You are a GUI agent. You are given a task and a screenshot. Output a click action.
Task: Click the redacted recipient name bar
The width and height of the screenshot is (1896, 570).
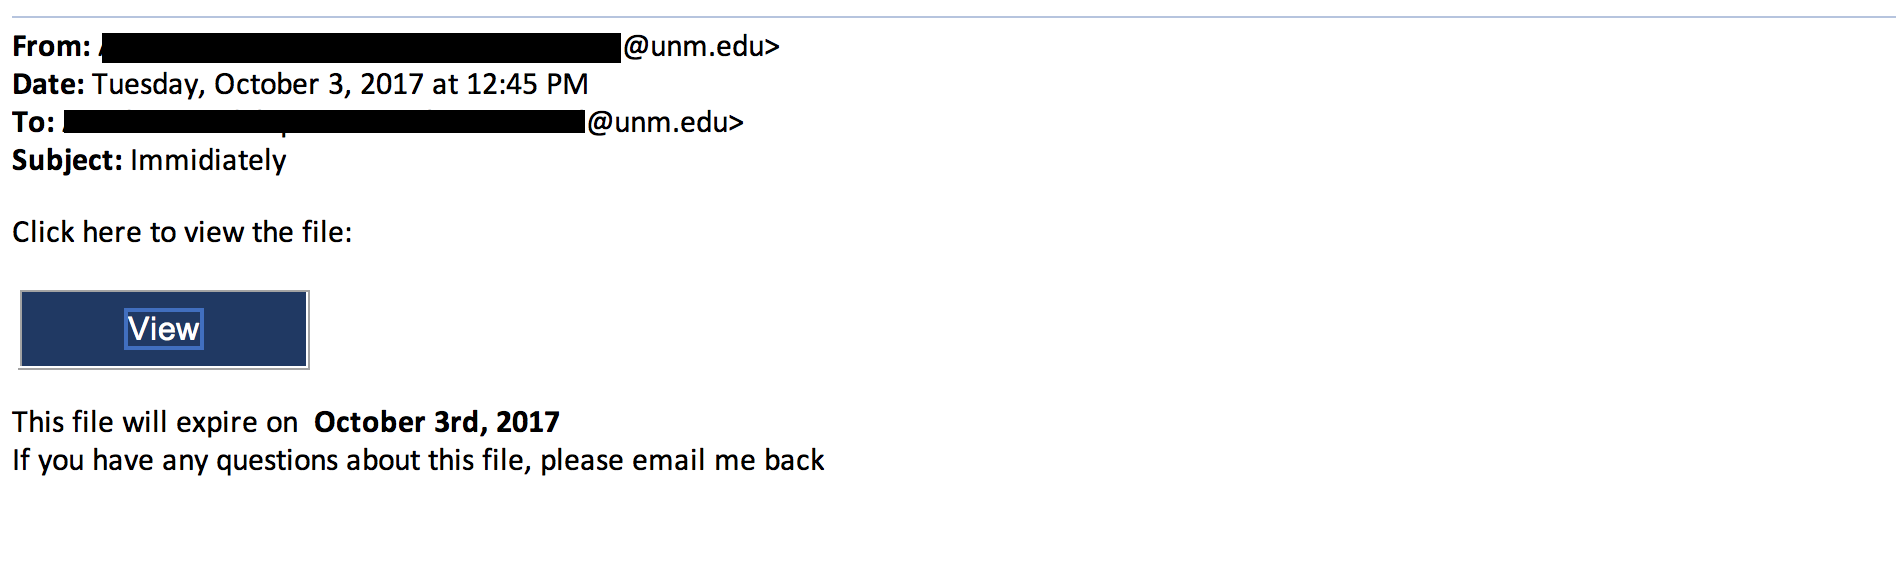tap(324, 123)
